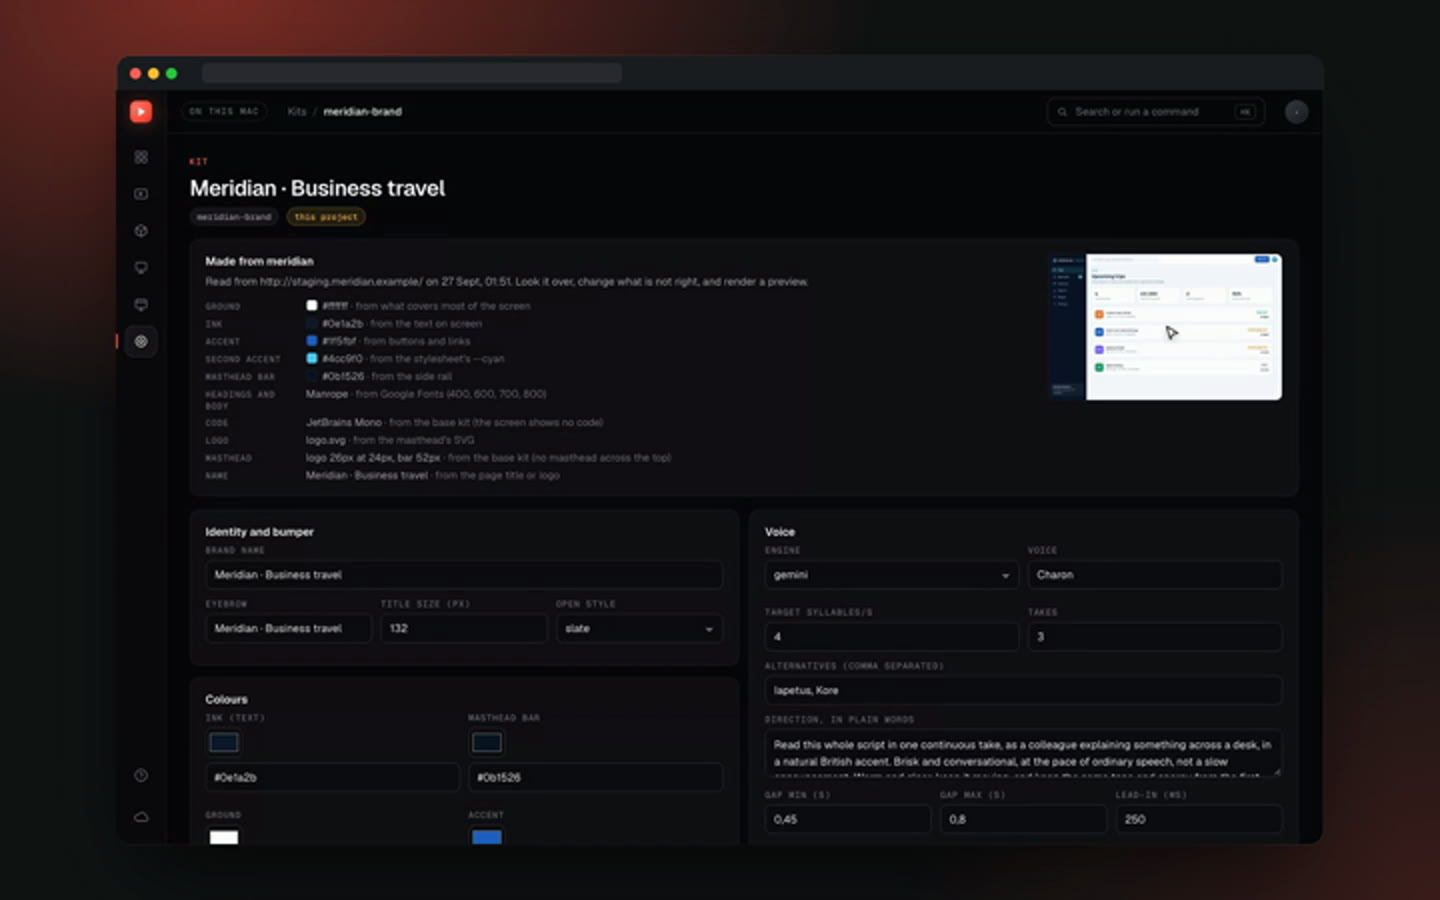Click the Brand Name input field
This screenshot has height=900, width=1440.
464,575
